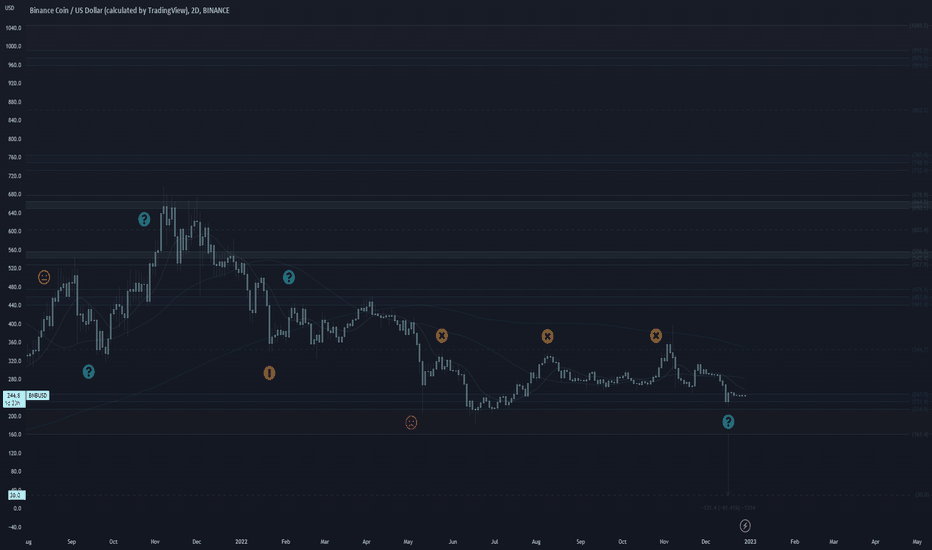This screenshot has width=932, height=550.
Task: Click the 80.0 price axis label
Action: click(x=16, y=472)
